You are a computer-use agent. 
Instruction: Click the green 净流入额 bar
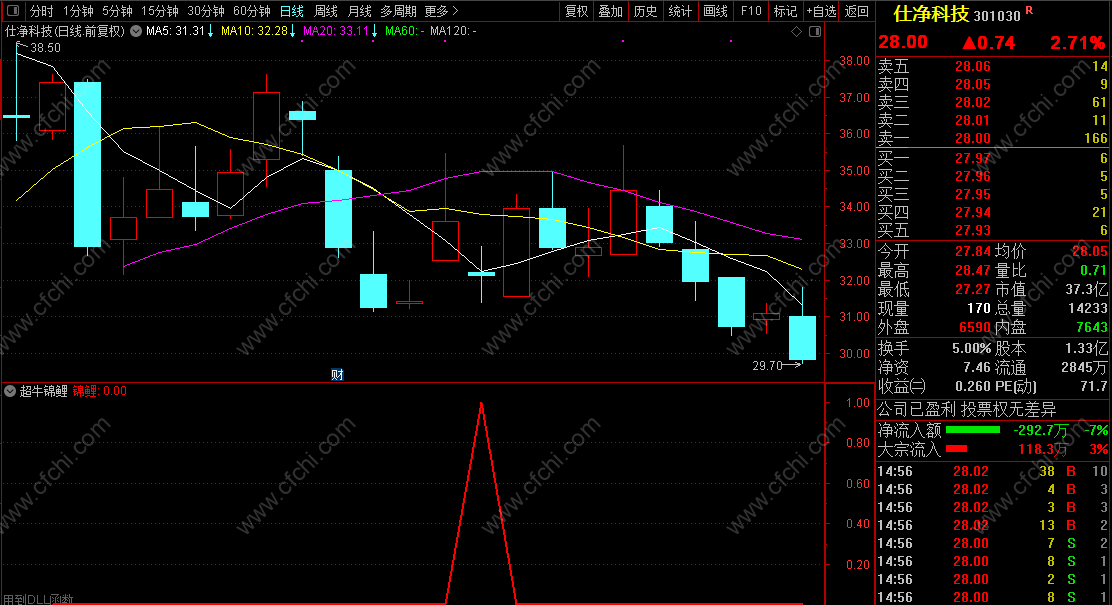click(x=973, y=430)
